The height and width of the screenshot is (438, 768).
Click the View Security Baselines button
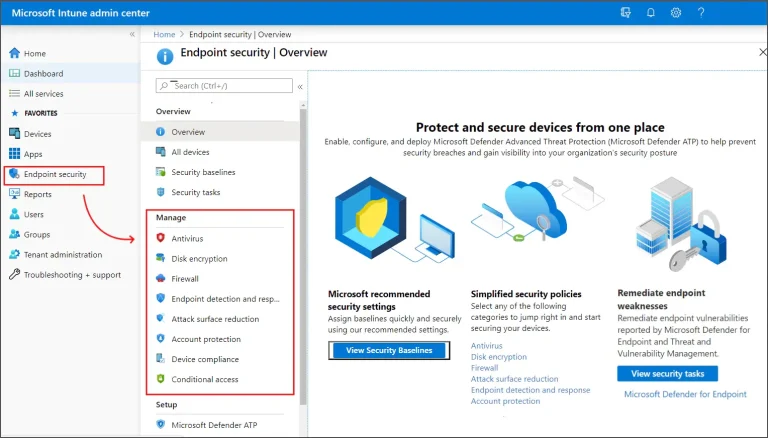(x=389, y=350)
